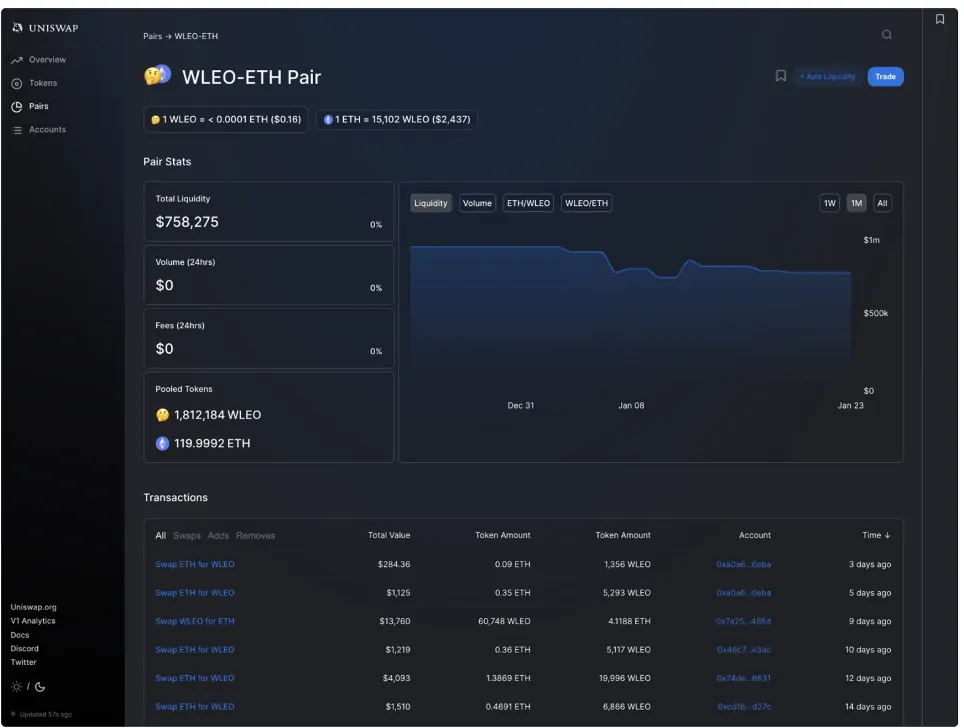This screenshot has height=728, width=964.
Task: Open the $4,093 Swap ETH for WLEO transaction
Action: coord(194,678)
